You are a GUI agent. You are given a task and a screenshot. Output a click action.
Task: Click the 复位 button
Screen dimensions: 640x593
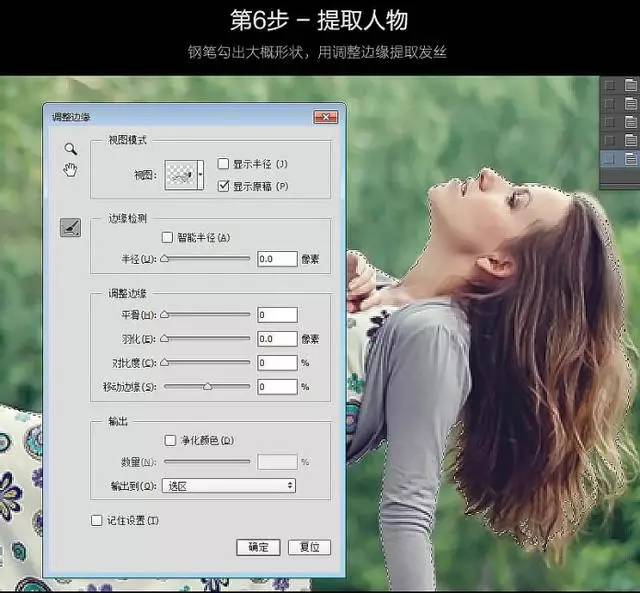(309, 547)
